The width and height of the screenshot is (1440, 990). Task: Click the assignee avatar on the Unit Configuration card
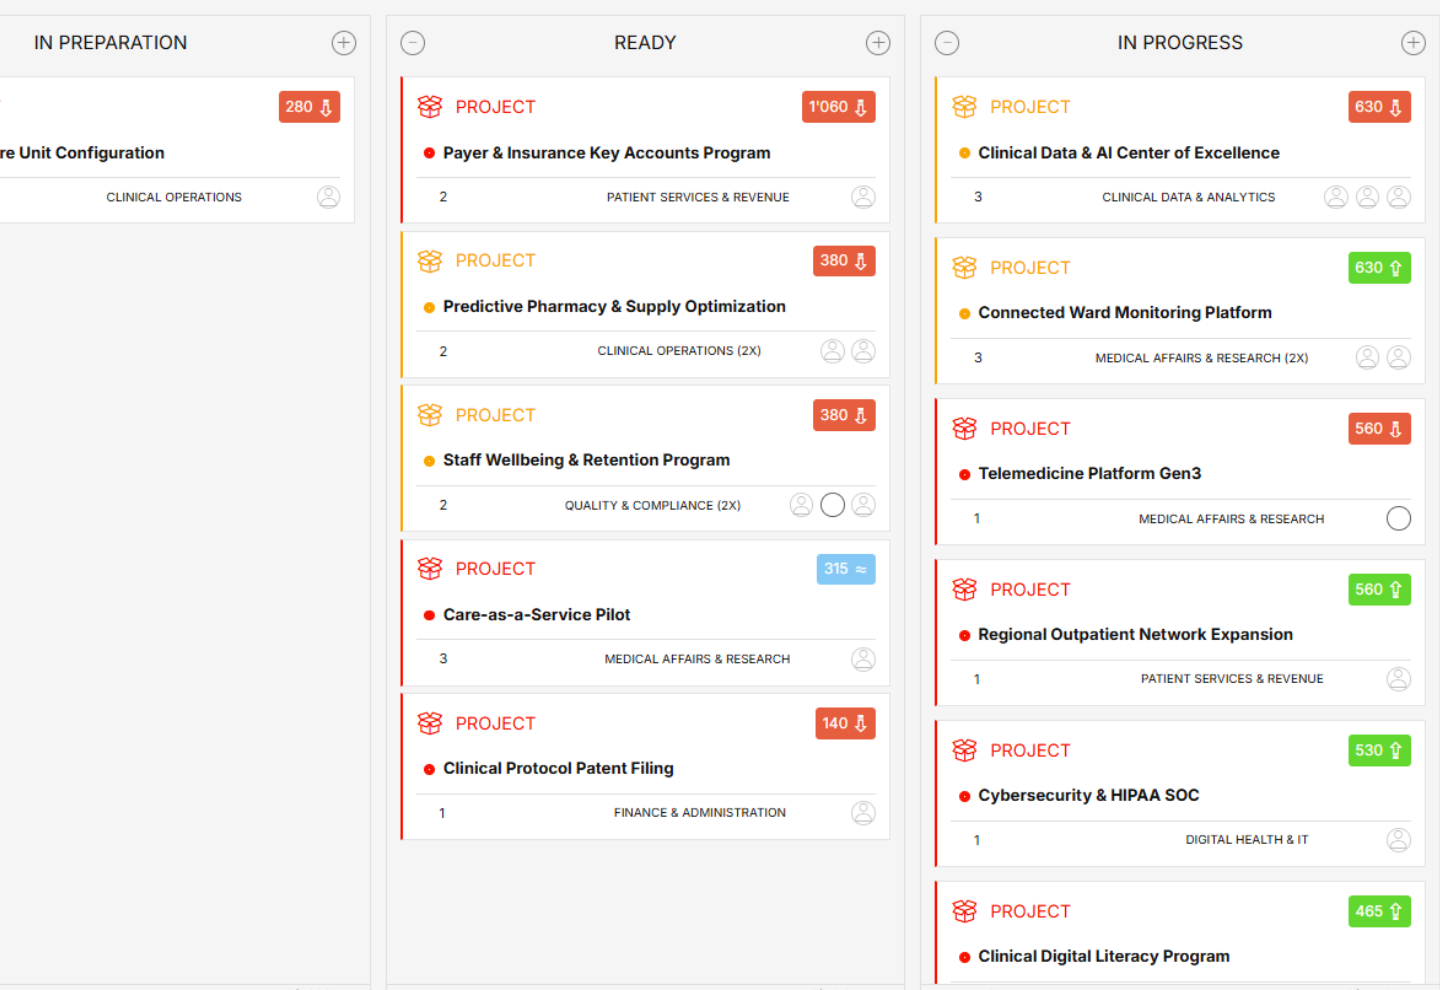(x=329, y=197)
